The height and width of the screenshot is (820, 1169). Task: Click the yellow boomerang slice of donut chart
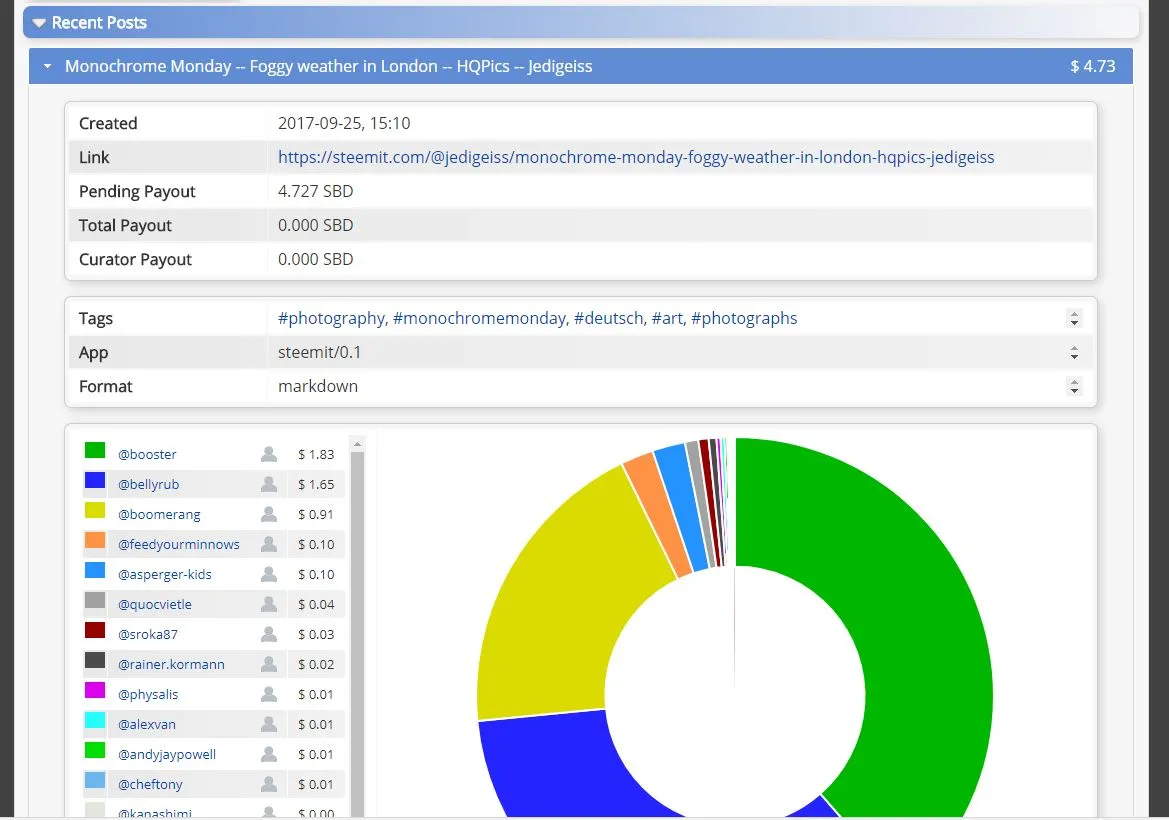(560, 600)
